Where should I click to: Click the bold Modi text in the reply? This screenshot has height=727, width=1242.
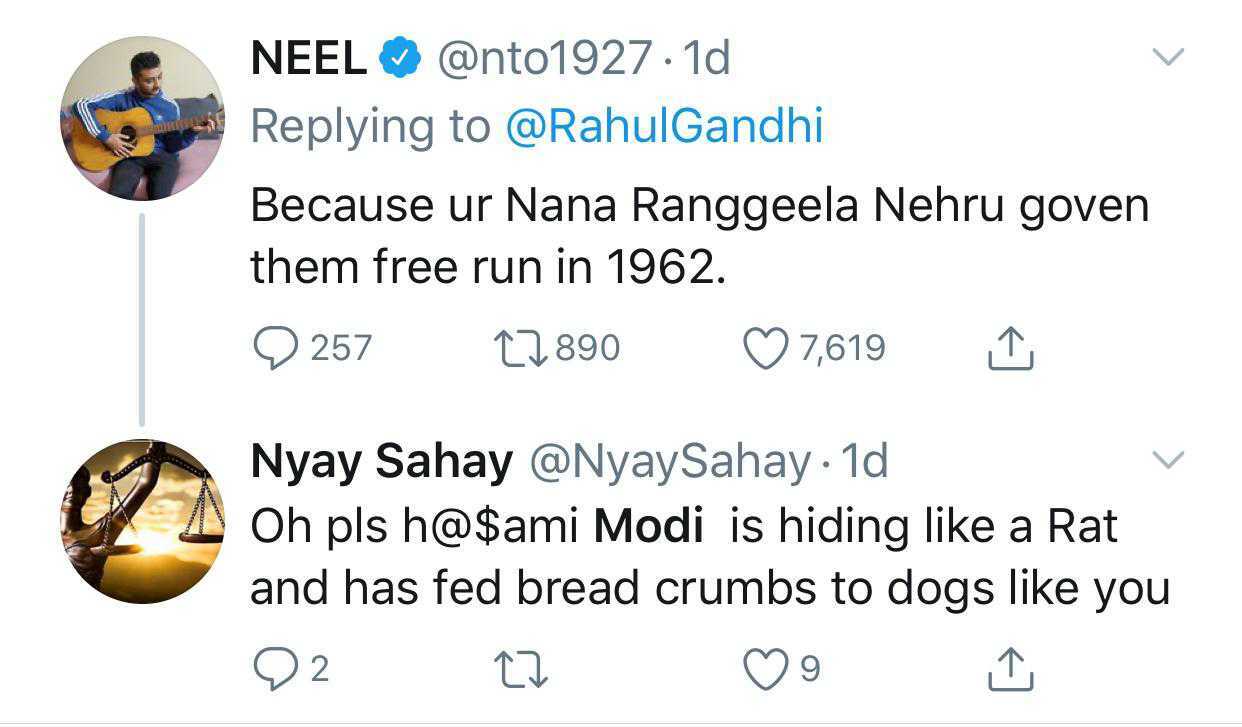(649, 526)
